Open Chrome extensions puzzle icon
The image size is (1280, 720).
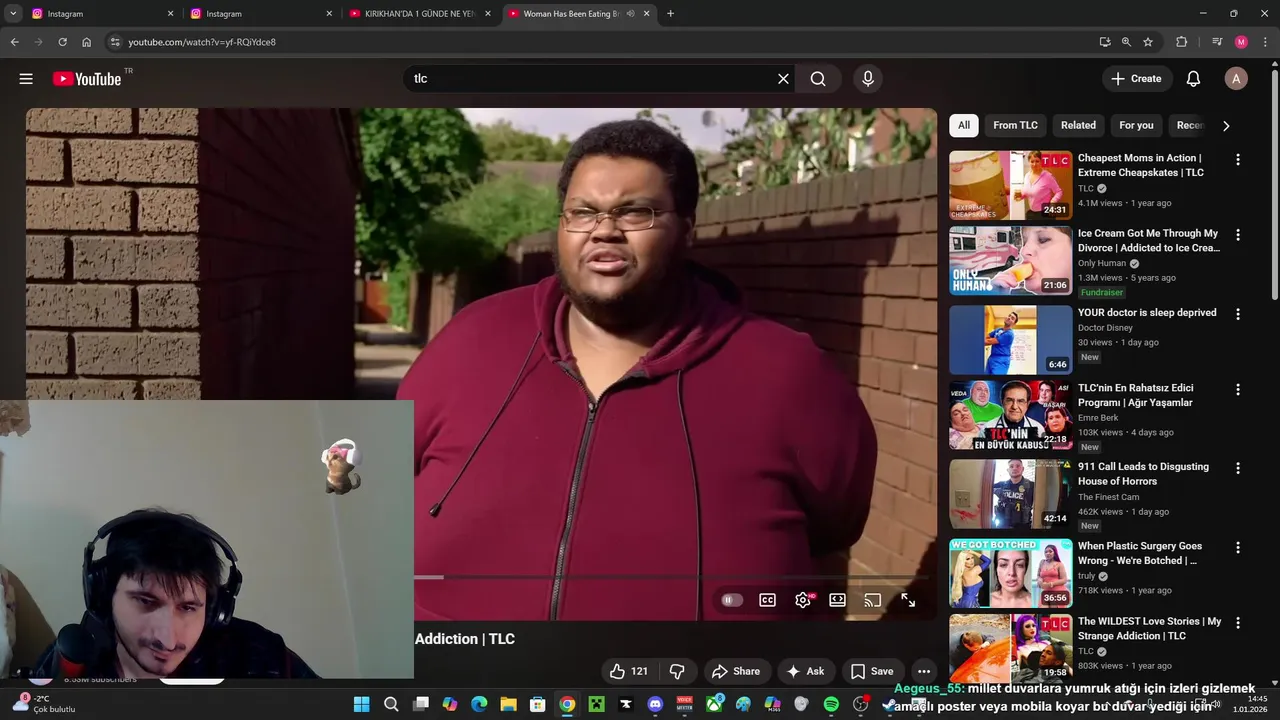coord(1181,42)
